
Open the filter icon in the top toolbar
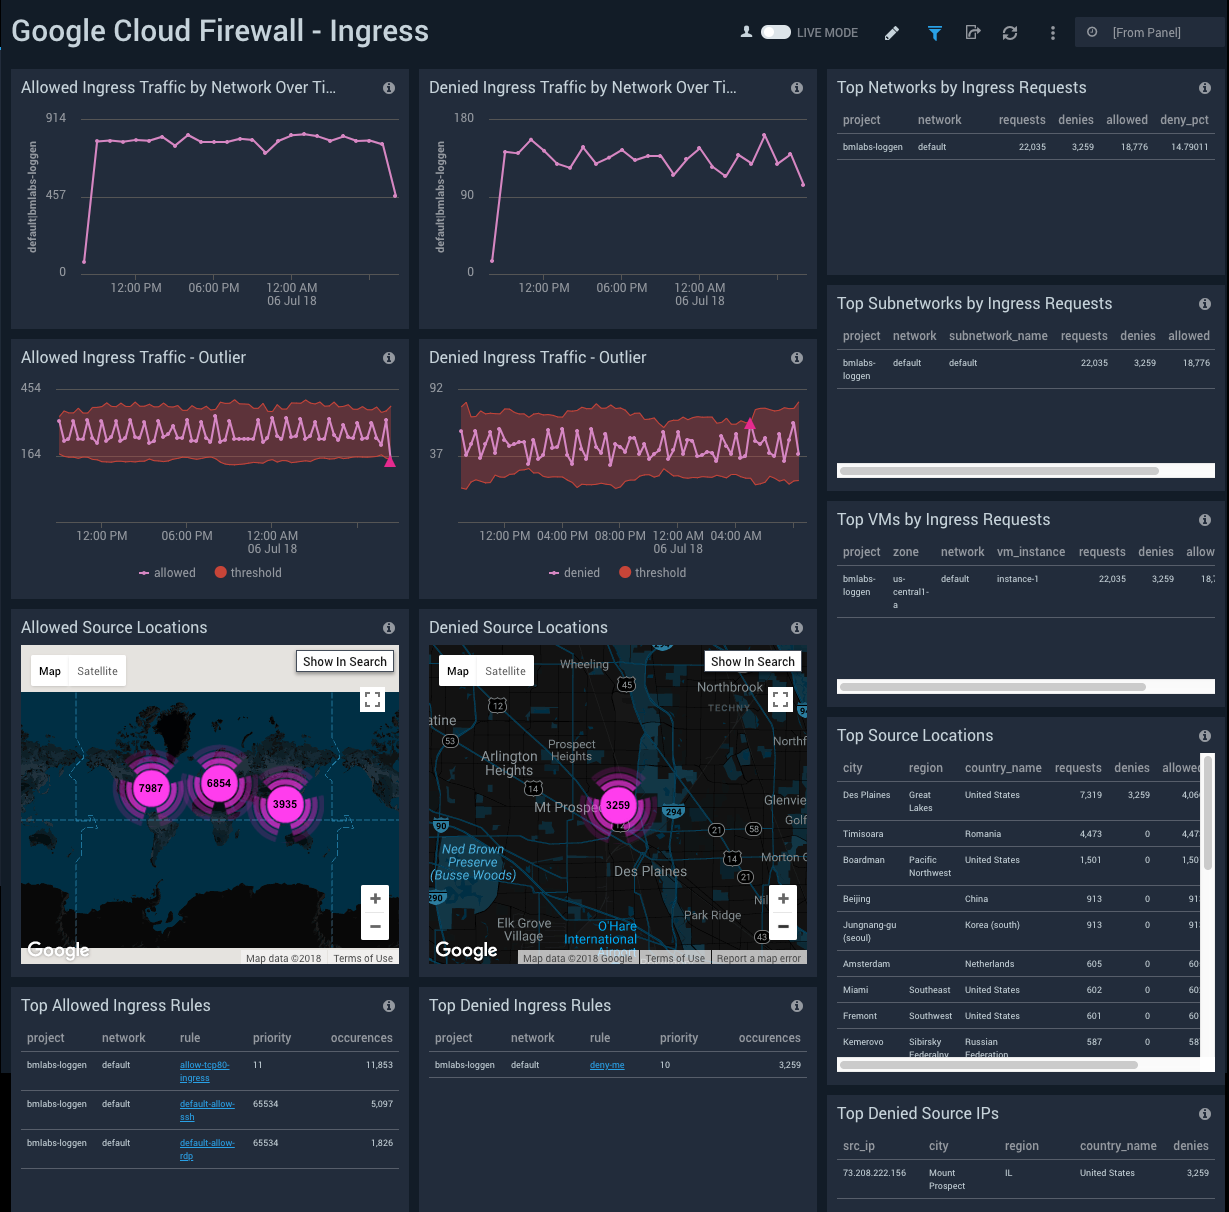tap(934, 32)
